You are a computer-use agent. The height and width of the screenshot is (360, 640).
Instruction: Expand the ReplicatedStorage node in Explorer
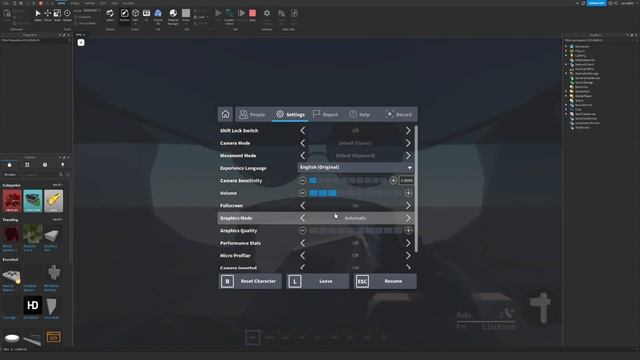[x=566, y=73]
